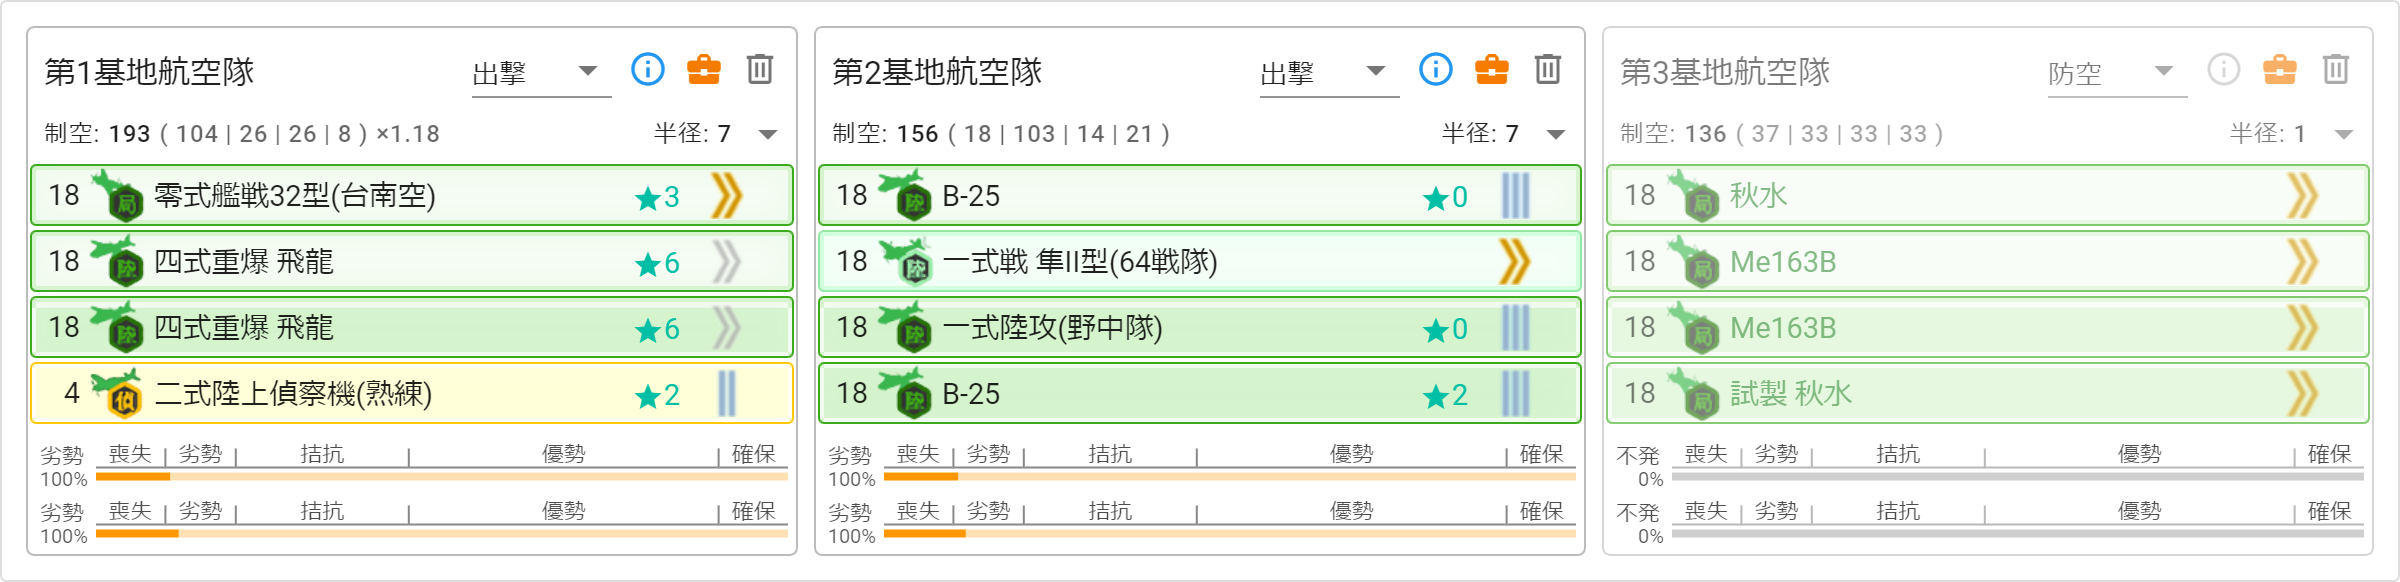2400x582 pixels.
Task: Open the orange preset briefcase for 第2基地航空隊
Action: coord(1492,69)
